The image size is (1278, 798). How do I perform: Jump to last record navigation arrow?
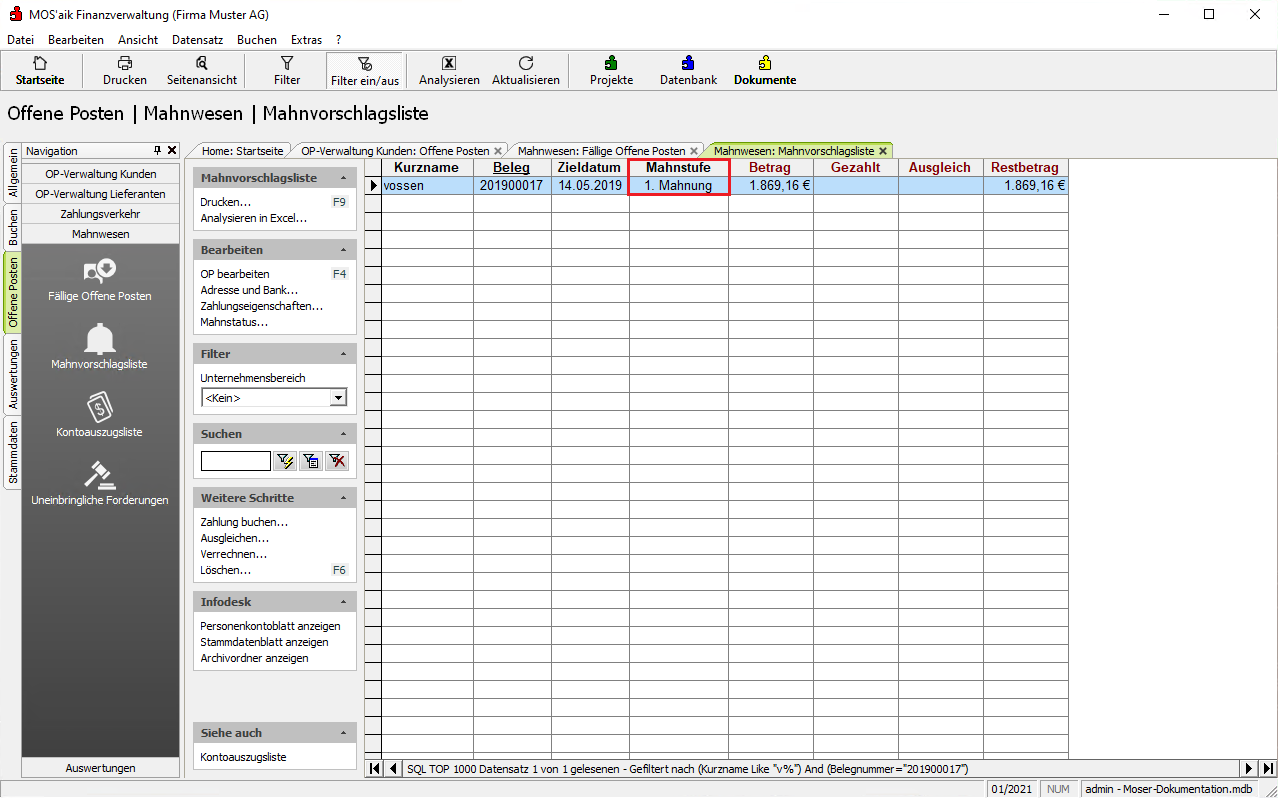[1268, 768]
